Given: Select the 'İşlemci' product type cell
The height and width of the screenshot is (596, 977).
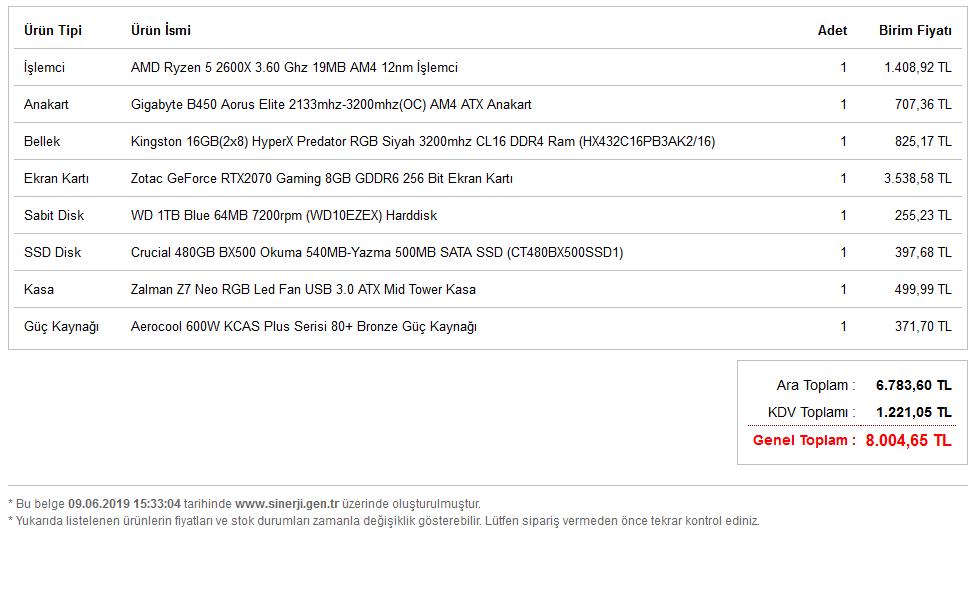Looking at the screenshot, I should pyautogui.click(x=44, y=67).
